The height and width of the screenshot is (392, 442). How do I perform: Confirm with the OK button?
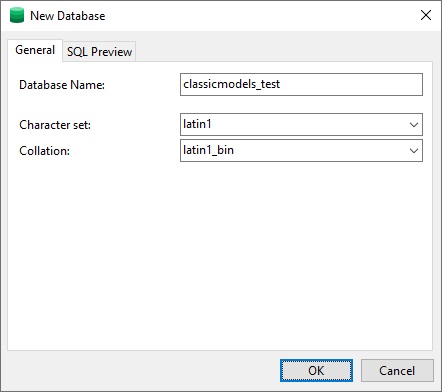pyautogui.click(x=316, y=370)
